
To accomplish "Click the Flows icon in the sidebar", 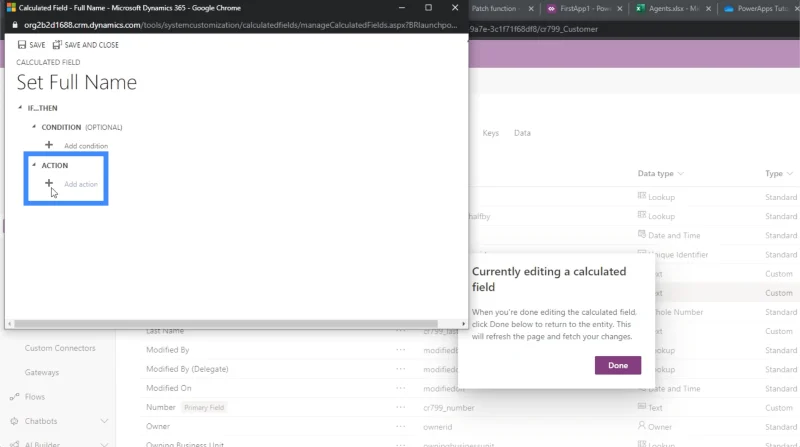I will point(14,396).
